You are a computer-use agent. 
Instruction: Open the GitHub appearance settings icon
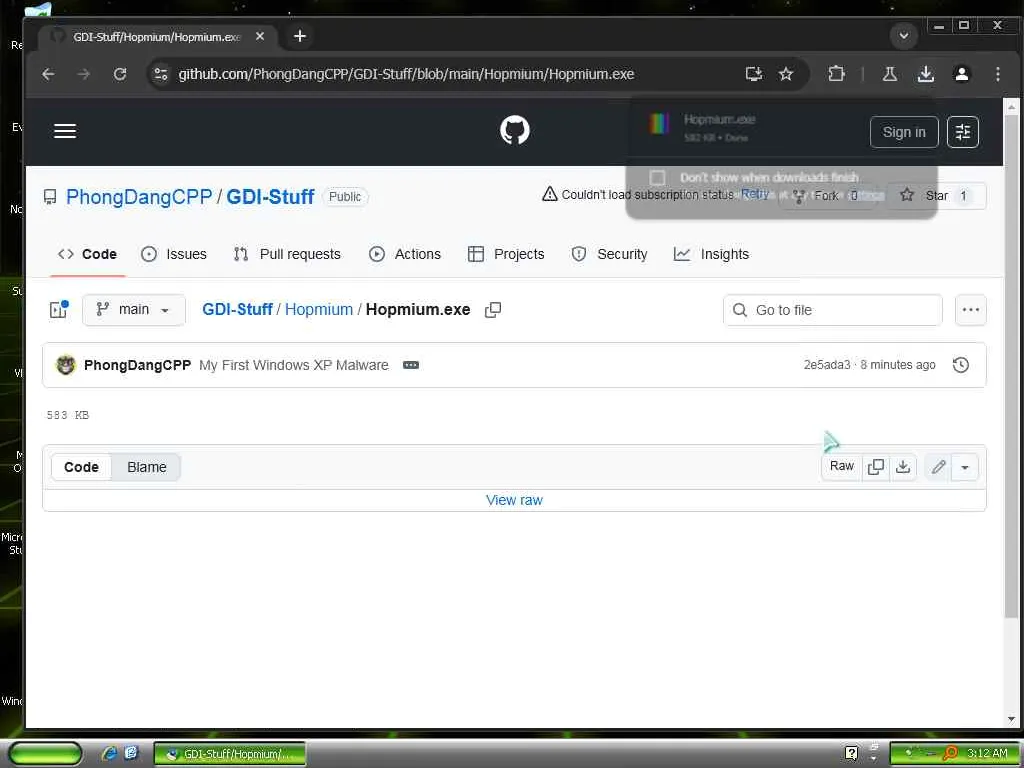point(963,132)
